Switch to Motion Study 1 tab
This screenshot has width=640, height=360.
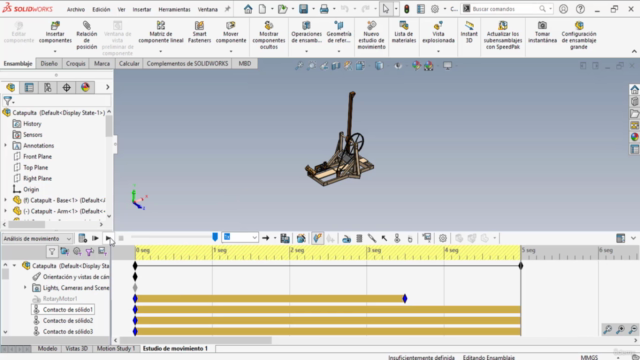pyautogui.click(x=116, y=349)
